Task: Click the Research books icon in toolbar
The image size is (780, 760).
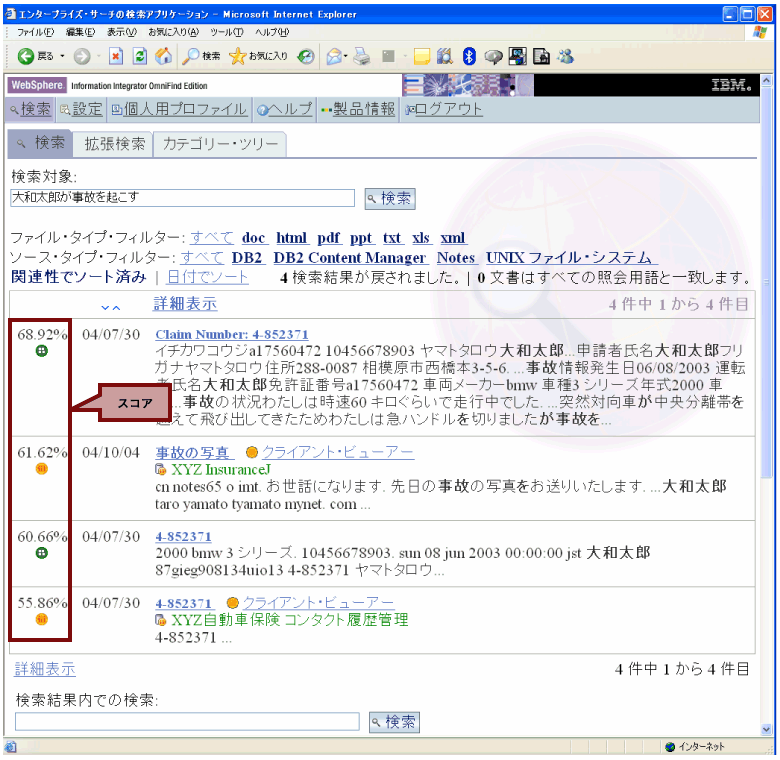Action: 445,56
